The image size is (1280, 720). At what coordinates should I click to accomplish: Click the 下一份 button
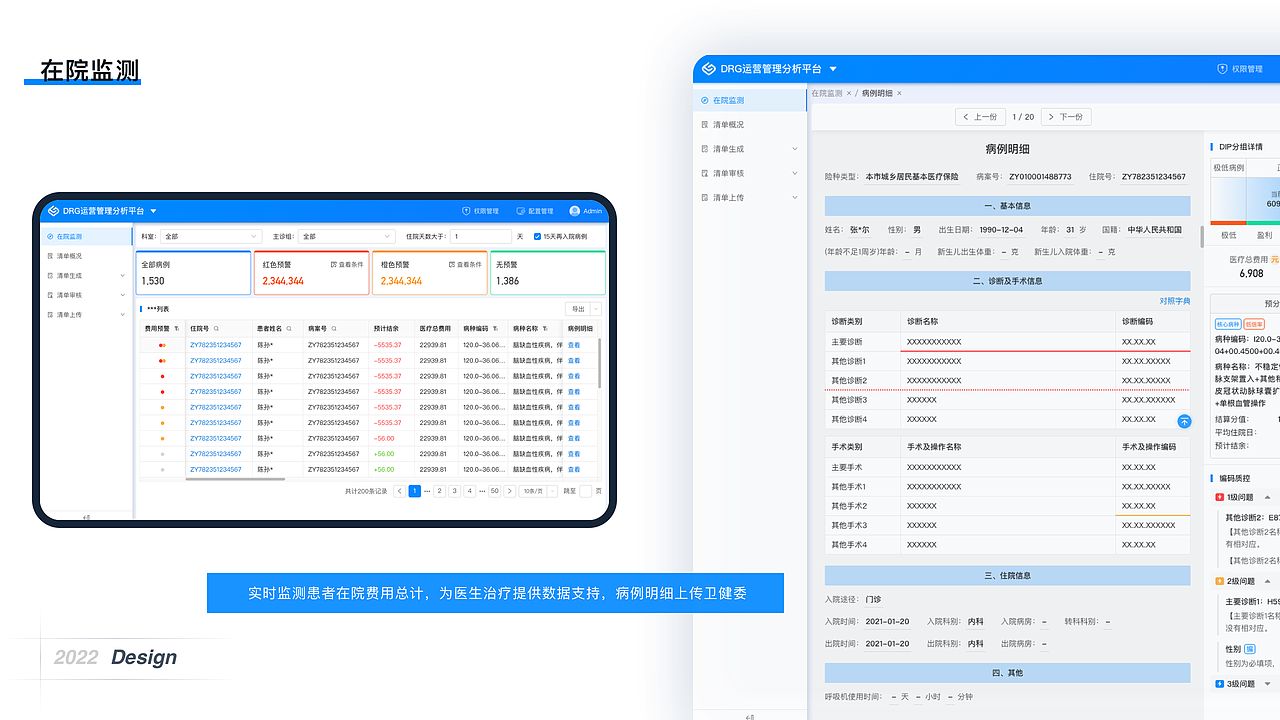pos(1066,117)
